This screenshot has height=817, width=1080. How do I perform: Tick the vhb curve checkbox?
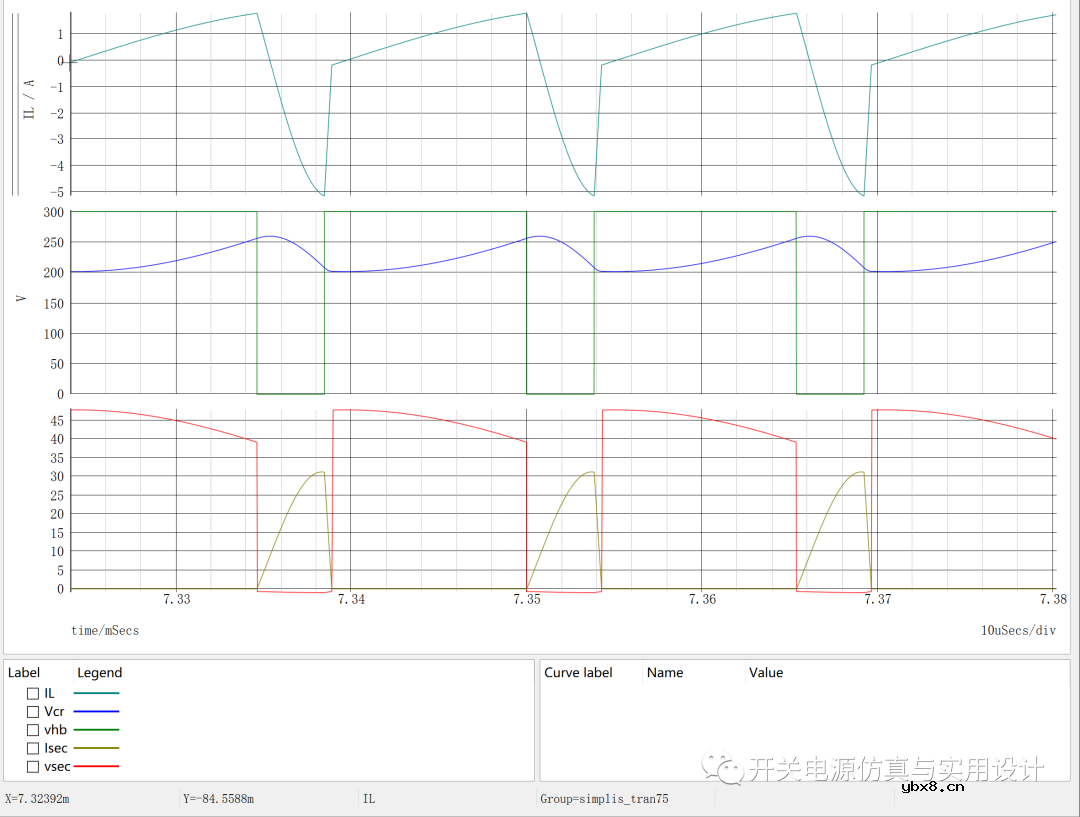(x=33, y=730)
